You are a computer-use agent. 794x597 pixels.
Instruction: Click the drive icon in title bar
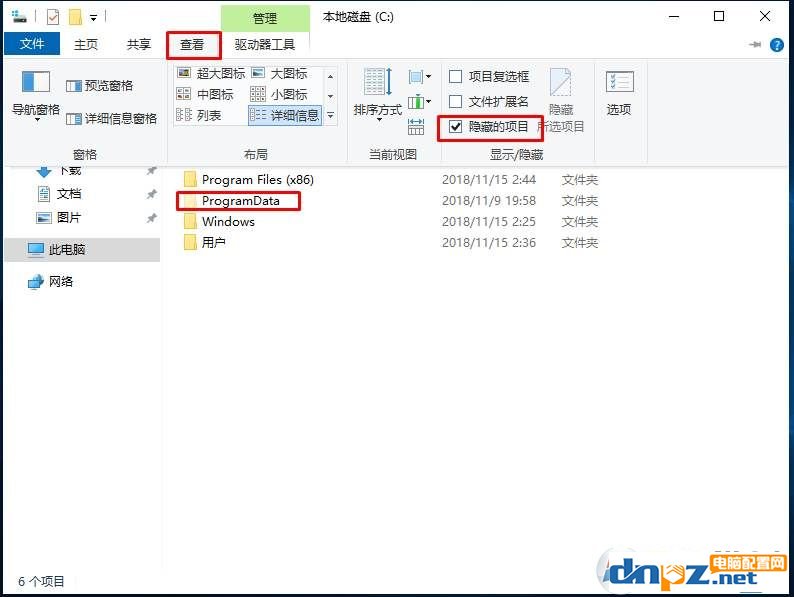point(19,17)
